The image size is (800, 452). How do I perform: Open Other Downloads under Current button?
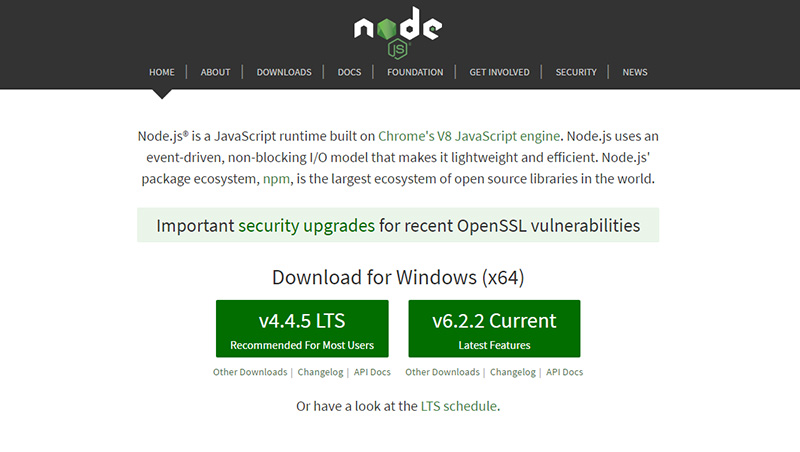442,372
